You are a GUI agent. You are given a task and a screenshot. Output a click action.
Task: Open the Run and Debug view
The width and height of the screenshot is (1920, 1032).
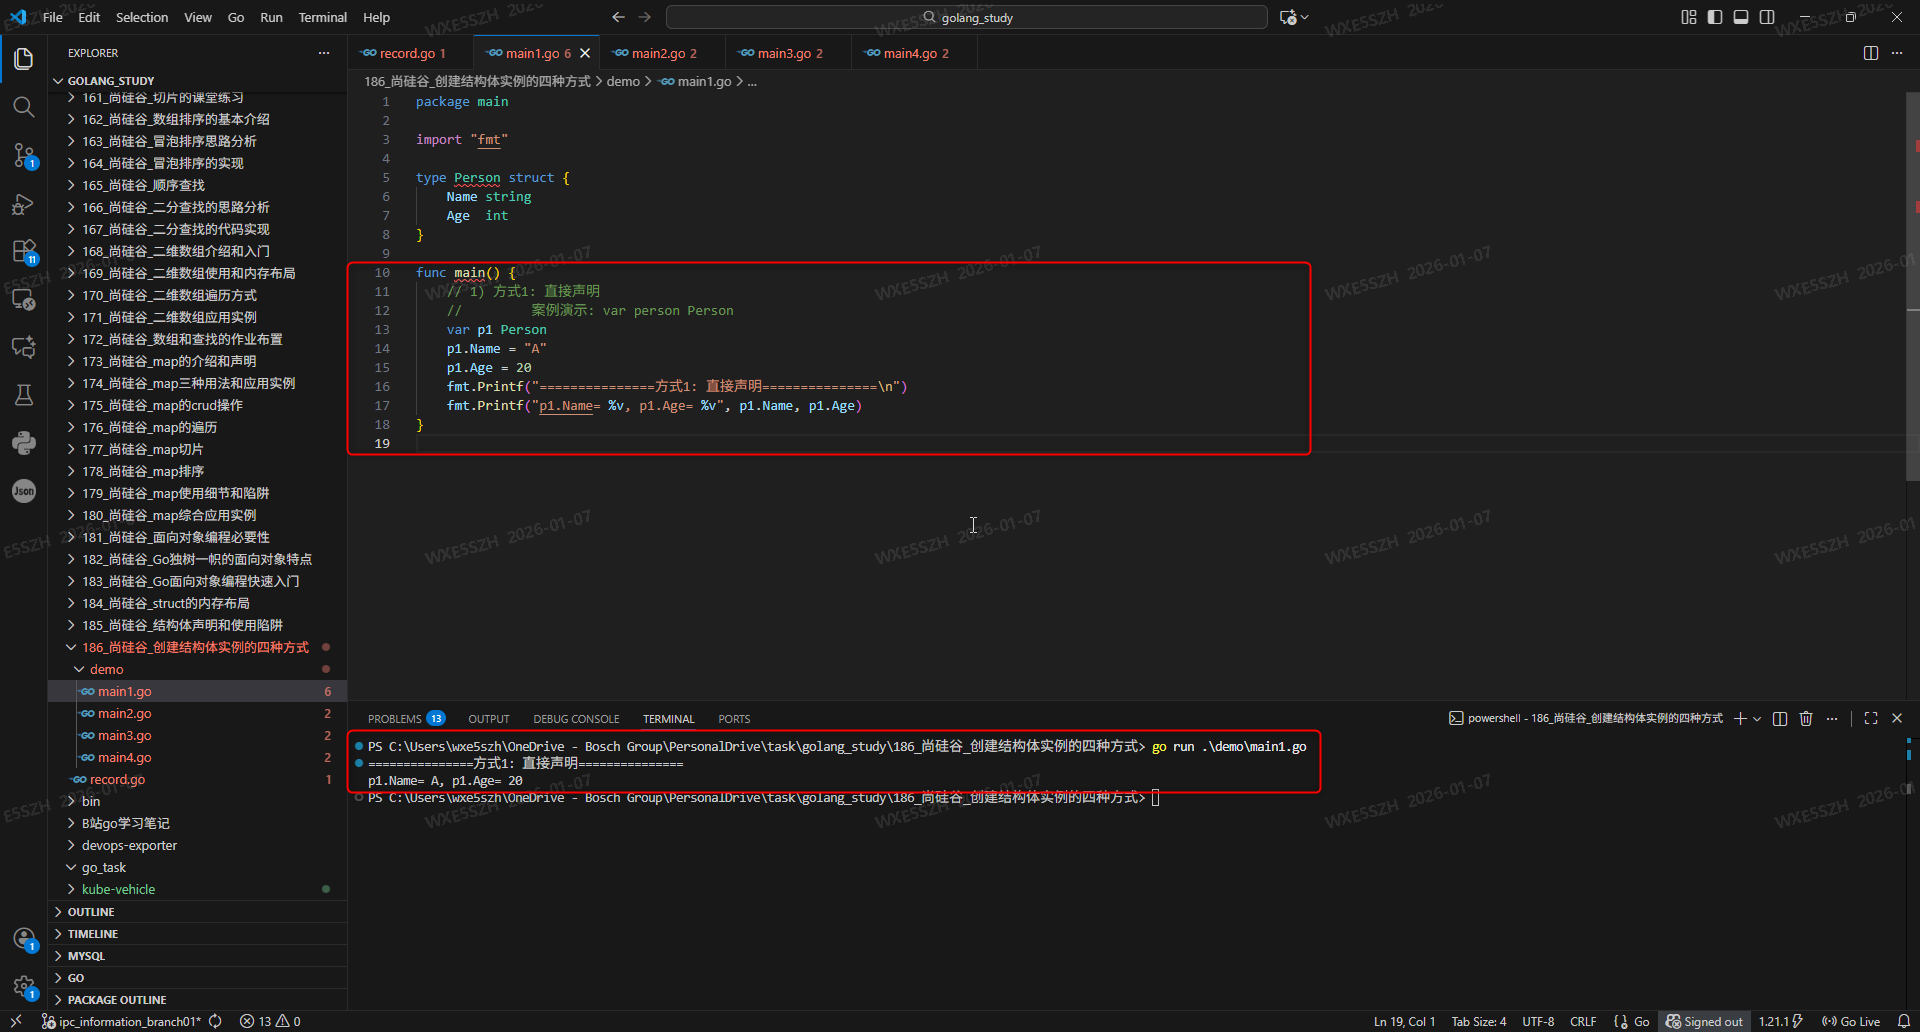coord(24,203)
